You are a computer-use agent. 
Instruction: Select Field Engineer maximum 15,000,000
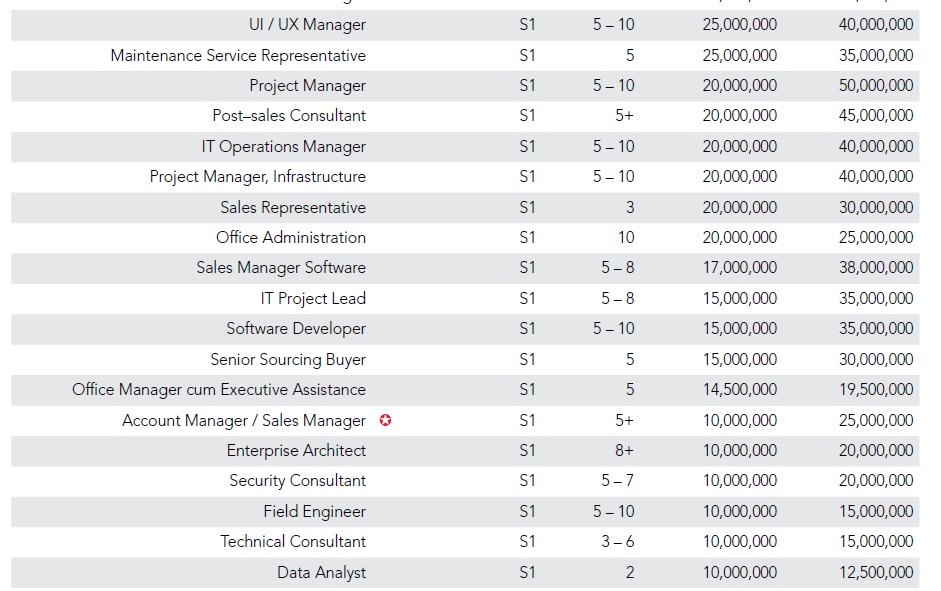click(876, 511)
